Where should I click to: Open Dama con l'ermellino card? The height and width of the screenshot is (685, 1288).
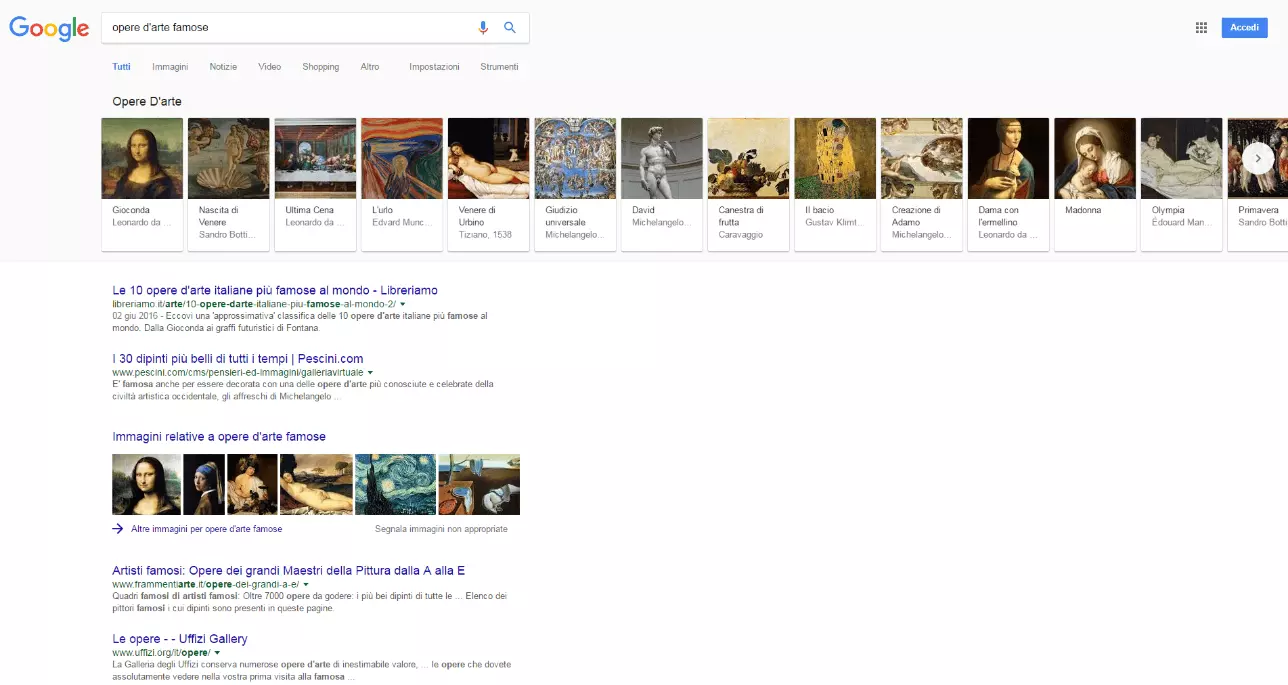pyautogui.click(x=1009, y=184)
